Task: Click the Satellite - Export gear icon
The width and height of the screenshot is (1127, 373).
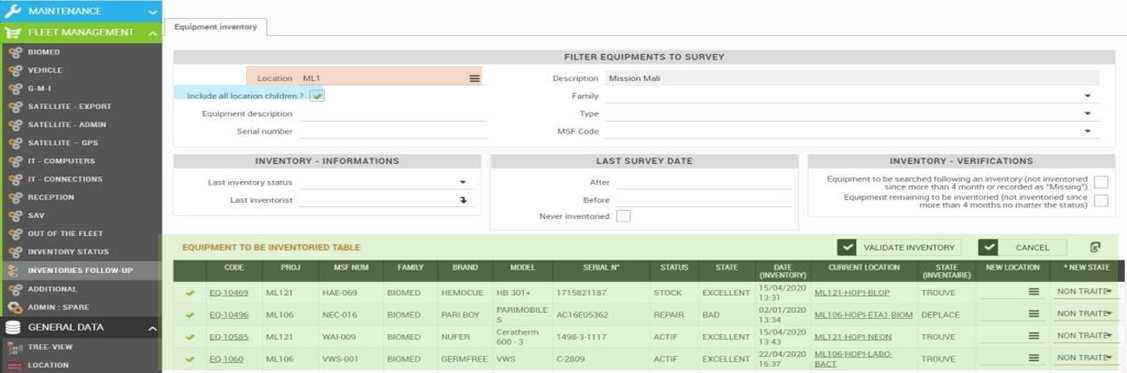Action: [x=14, y=106]
